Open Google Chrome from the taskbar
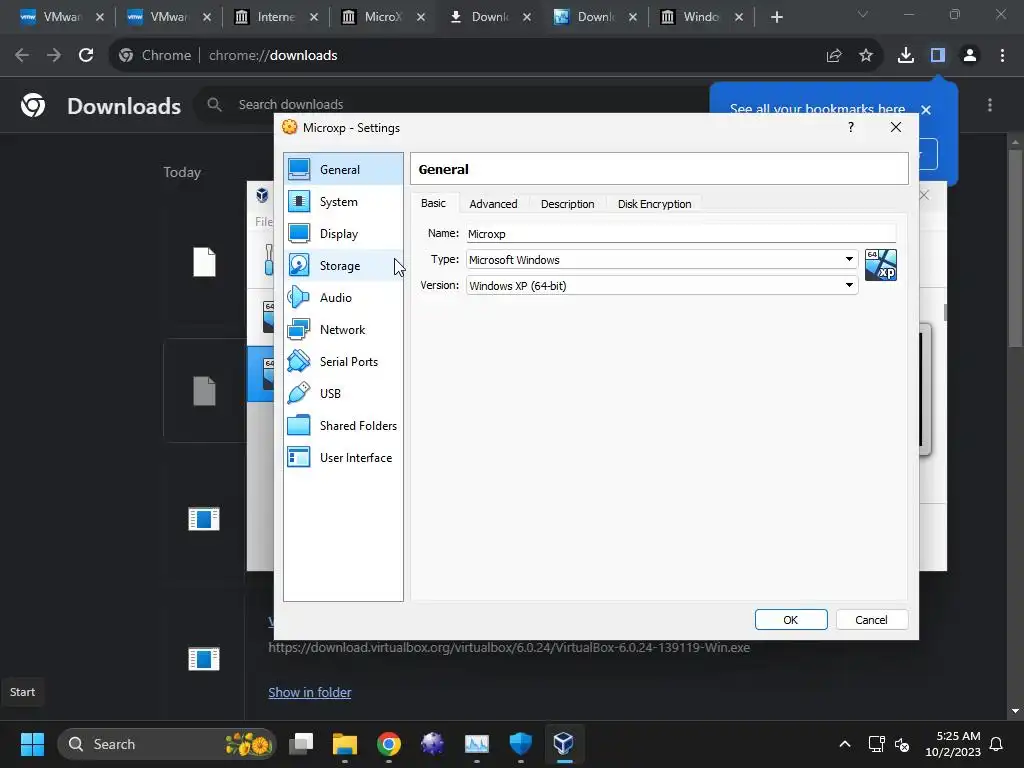The width and height of the screenshot is (1024, 768). (x=389, y=744)
